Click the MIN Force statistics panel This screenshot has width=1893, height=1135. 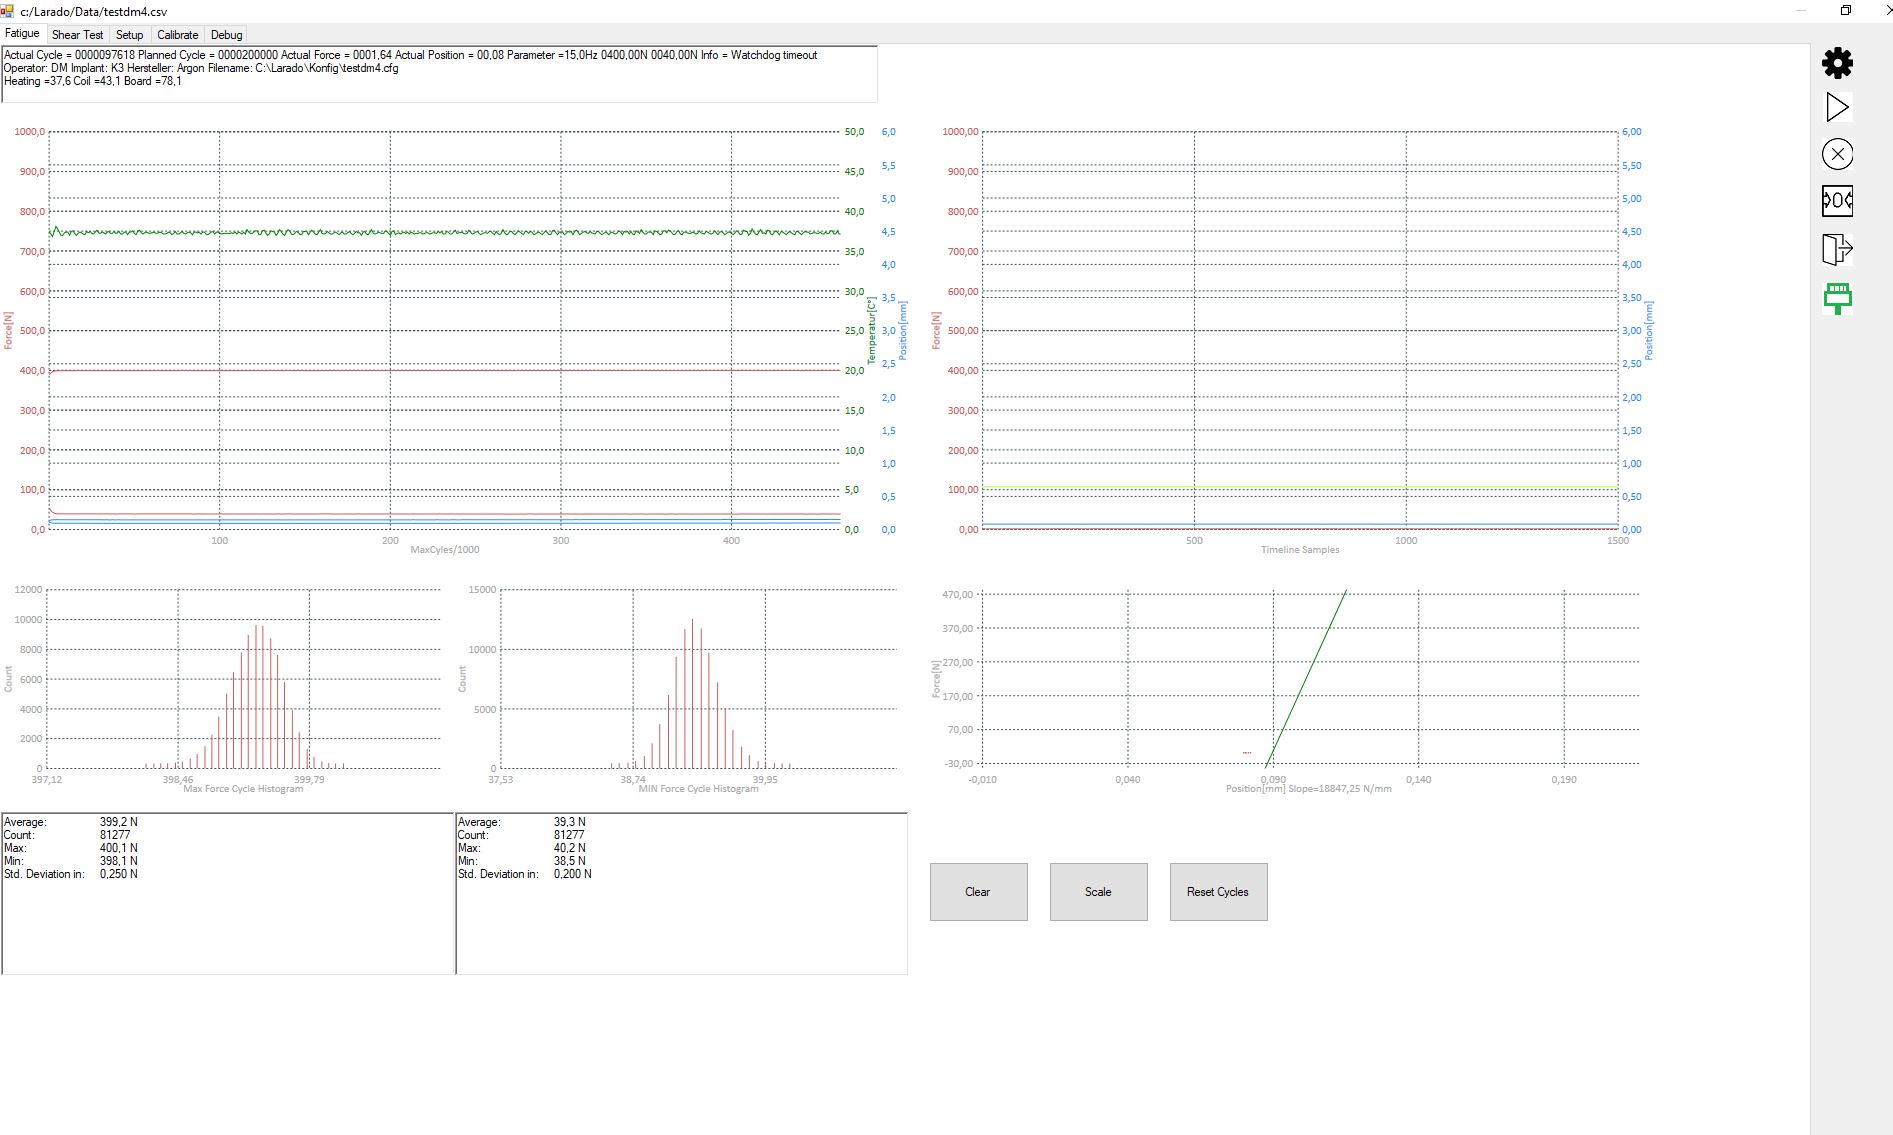pyautogui.click(x=681, y=893)
